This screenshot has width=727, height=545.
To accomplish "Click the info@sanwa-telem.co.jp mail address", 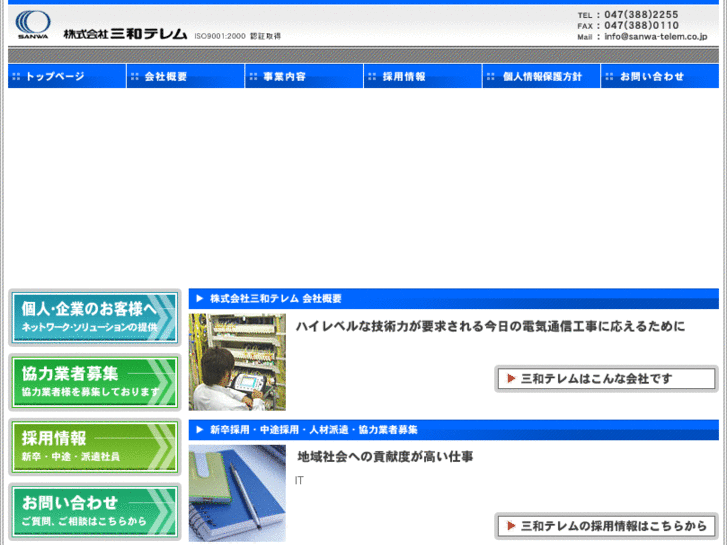I will (656, 37).
